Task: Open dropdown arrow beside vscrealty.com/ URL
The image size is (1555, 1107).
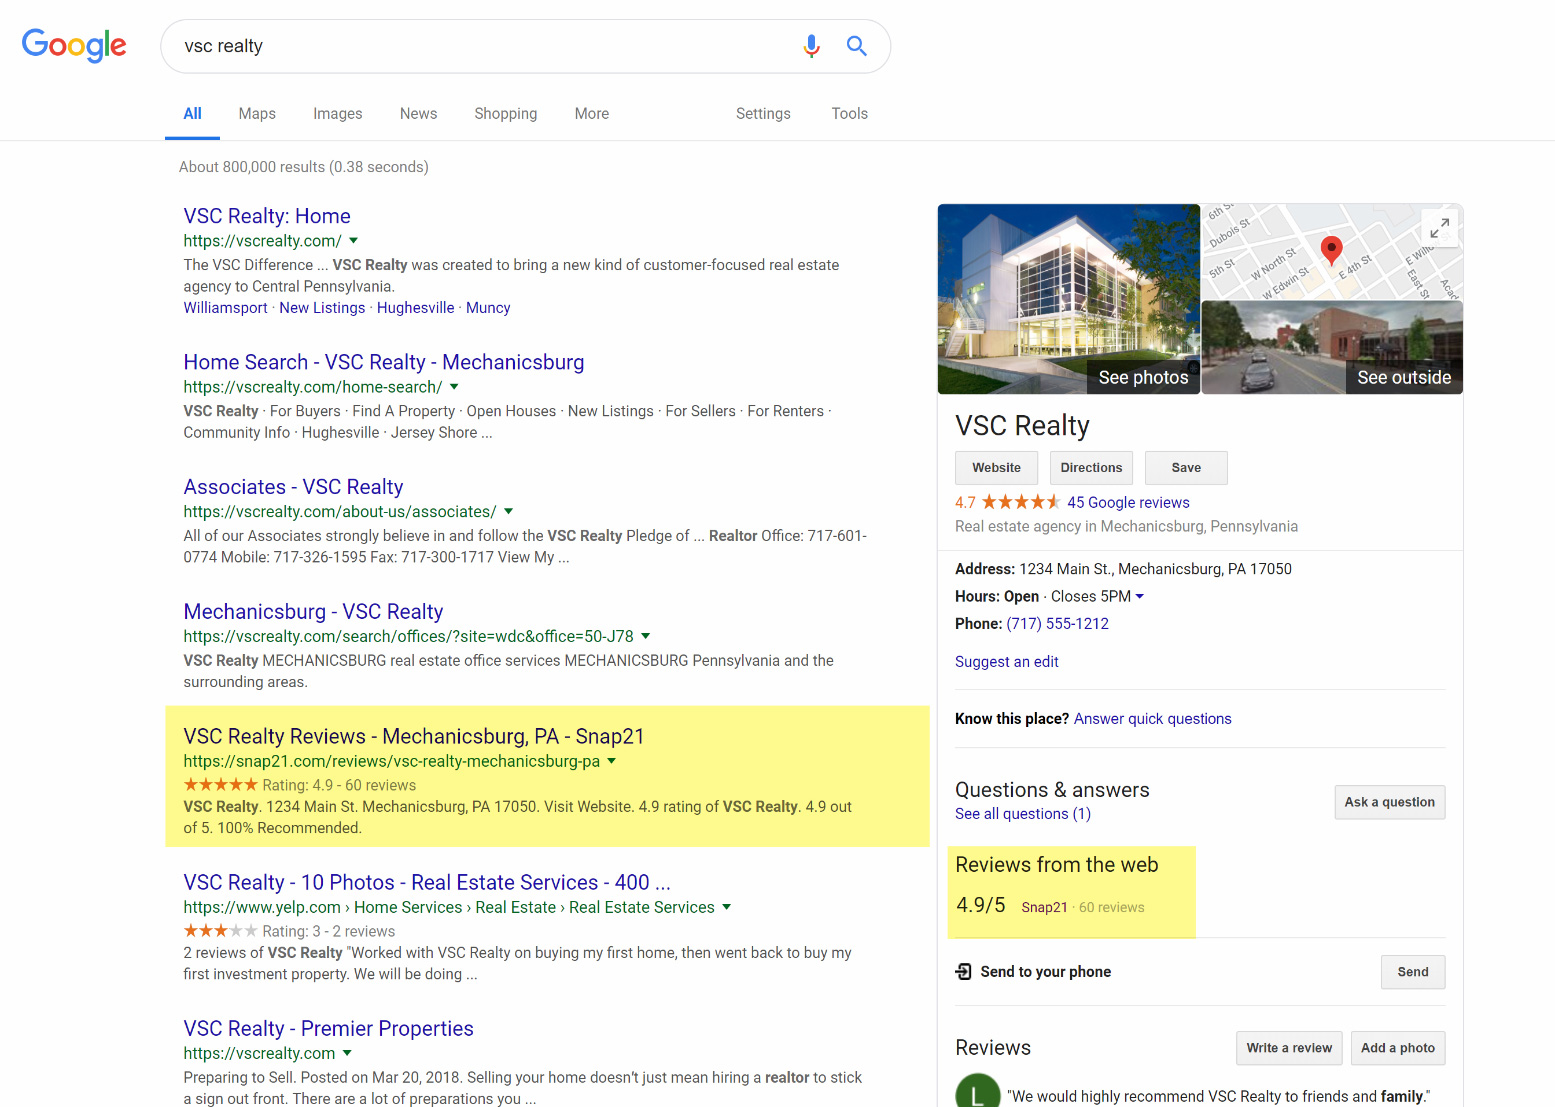Action: coord(353,241)
